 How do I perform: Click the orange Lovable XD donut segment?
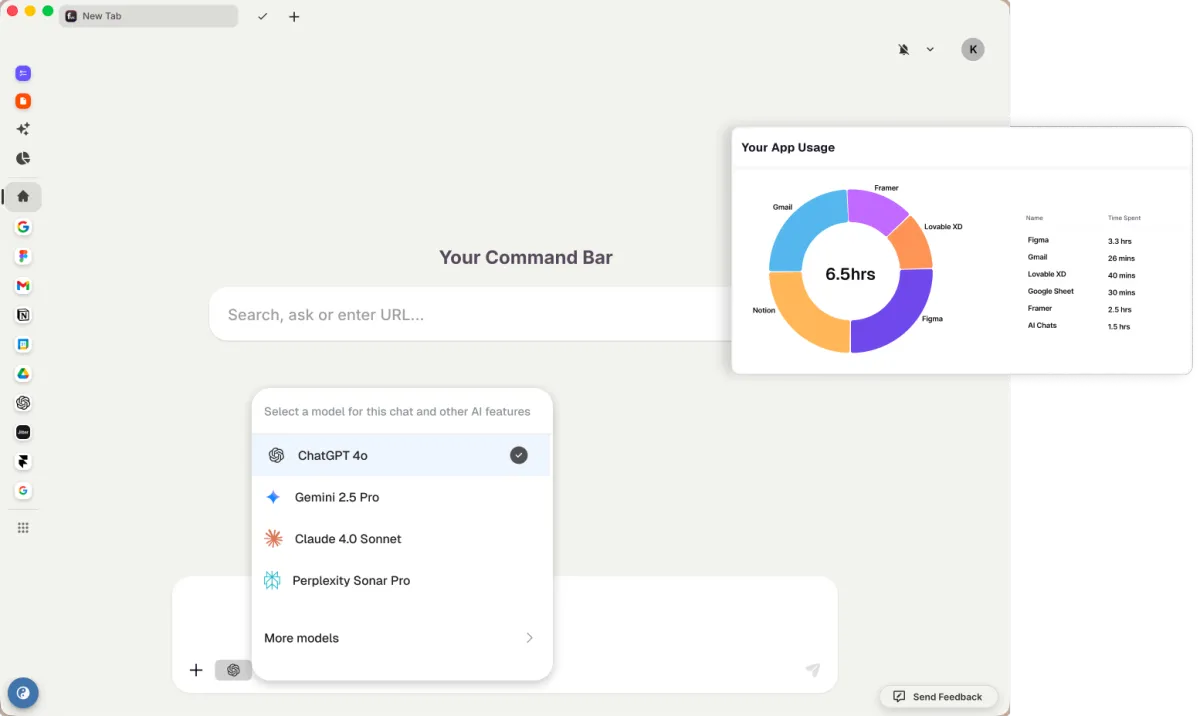pos(912,245)
